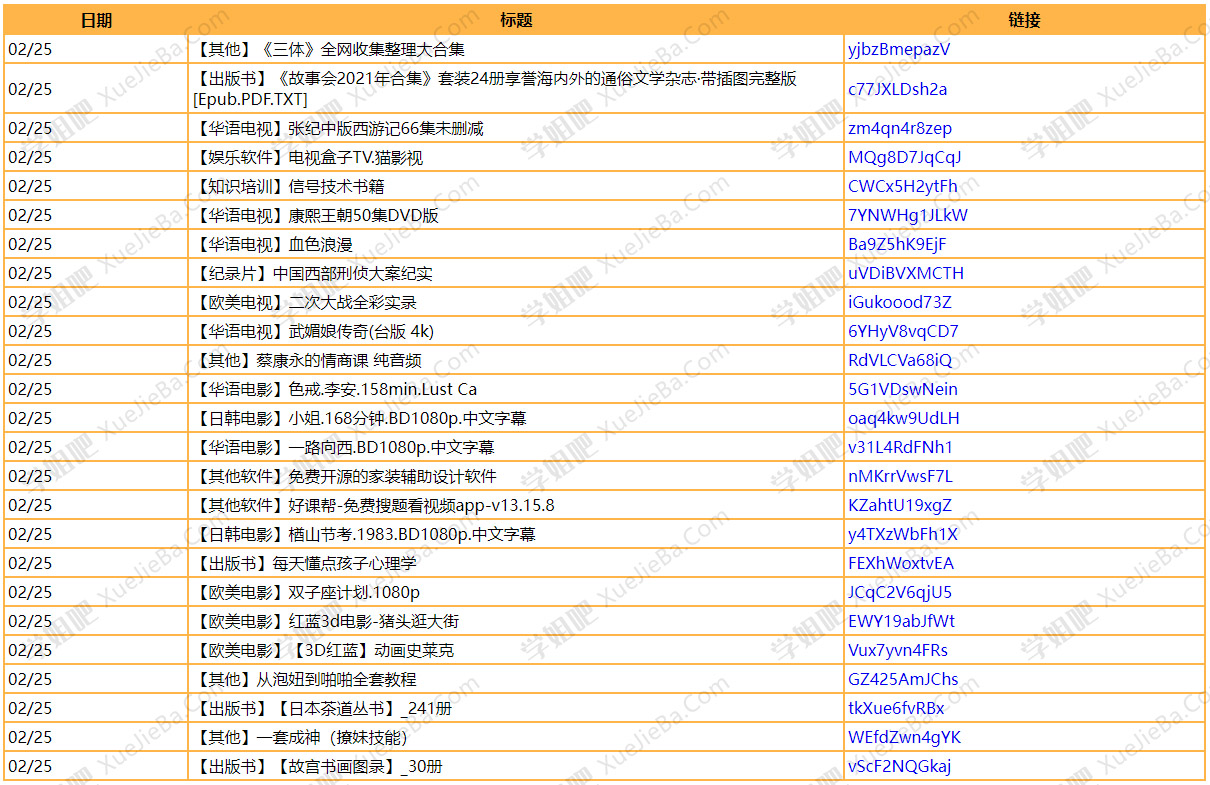Open the y4TXzWbFh1X link
Screen dimensions: 1210x785
point(903,534)
